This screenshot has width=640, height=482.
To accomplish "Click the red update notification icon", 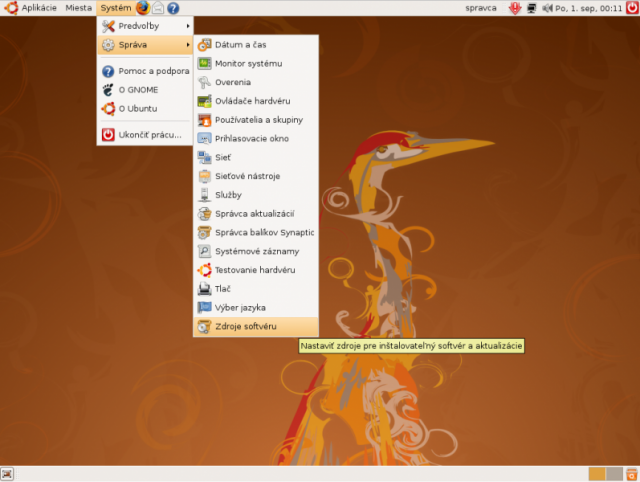I will coord(515,8).
